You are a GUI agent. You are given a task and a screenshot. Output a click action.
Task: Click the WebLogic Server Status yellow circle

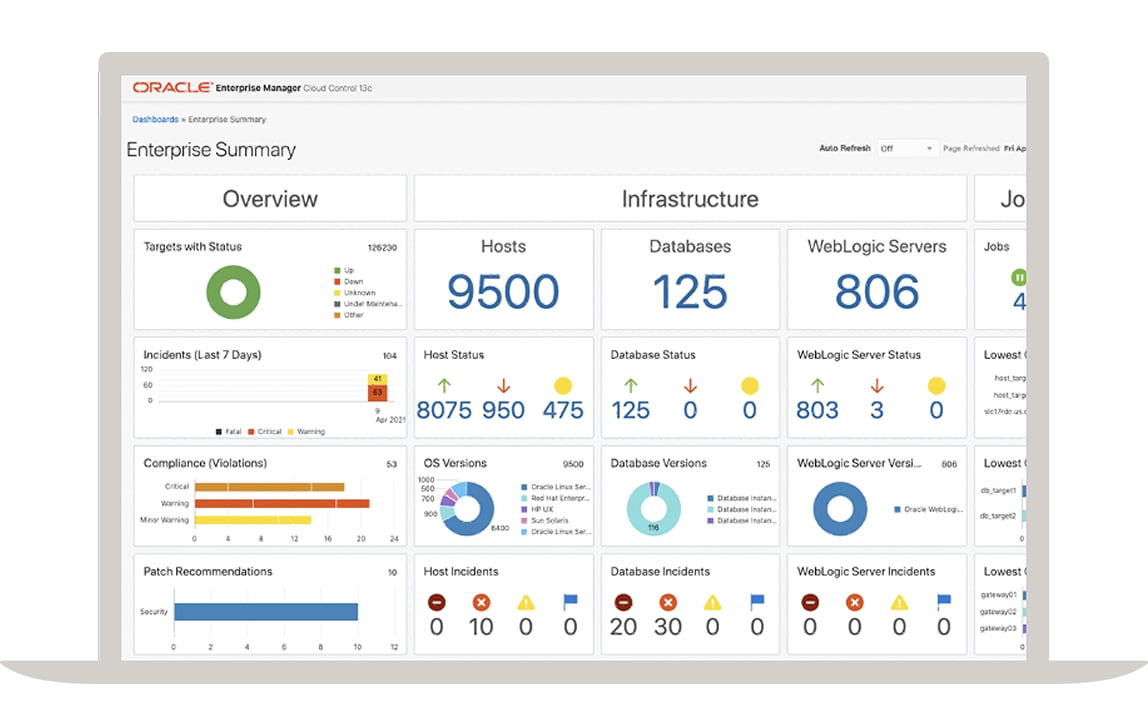pyautogui.click(x=936, y=386)
